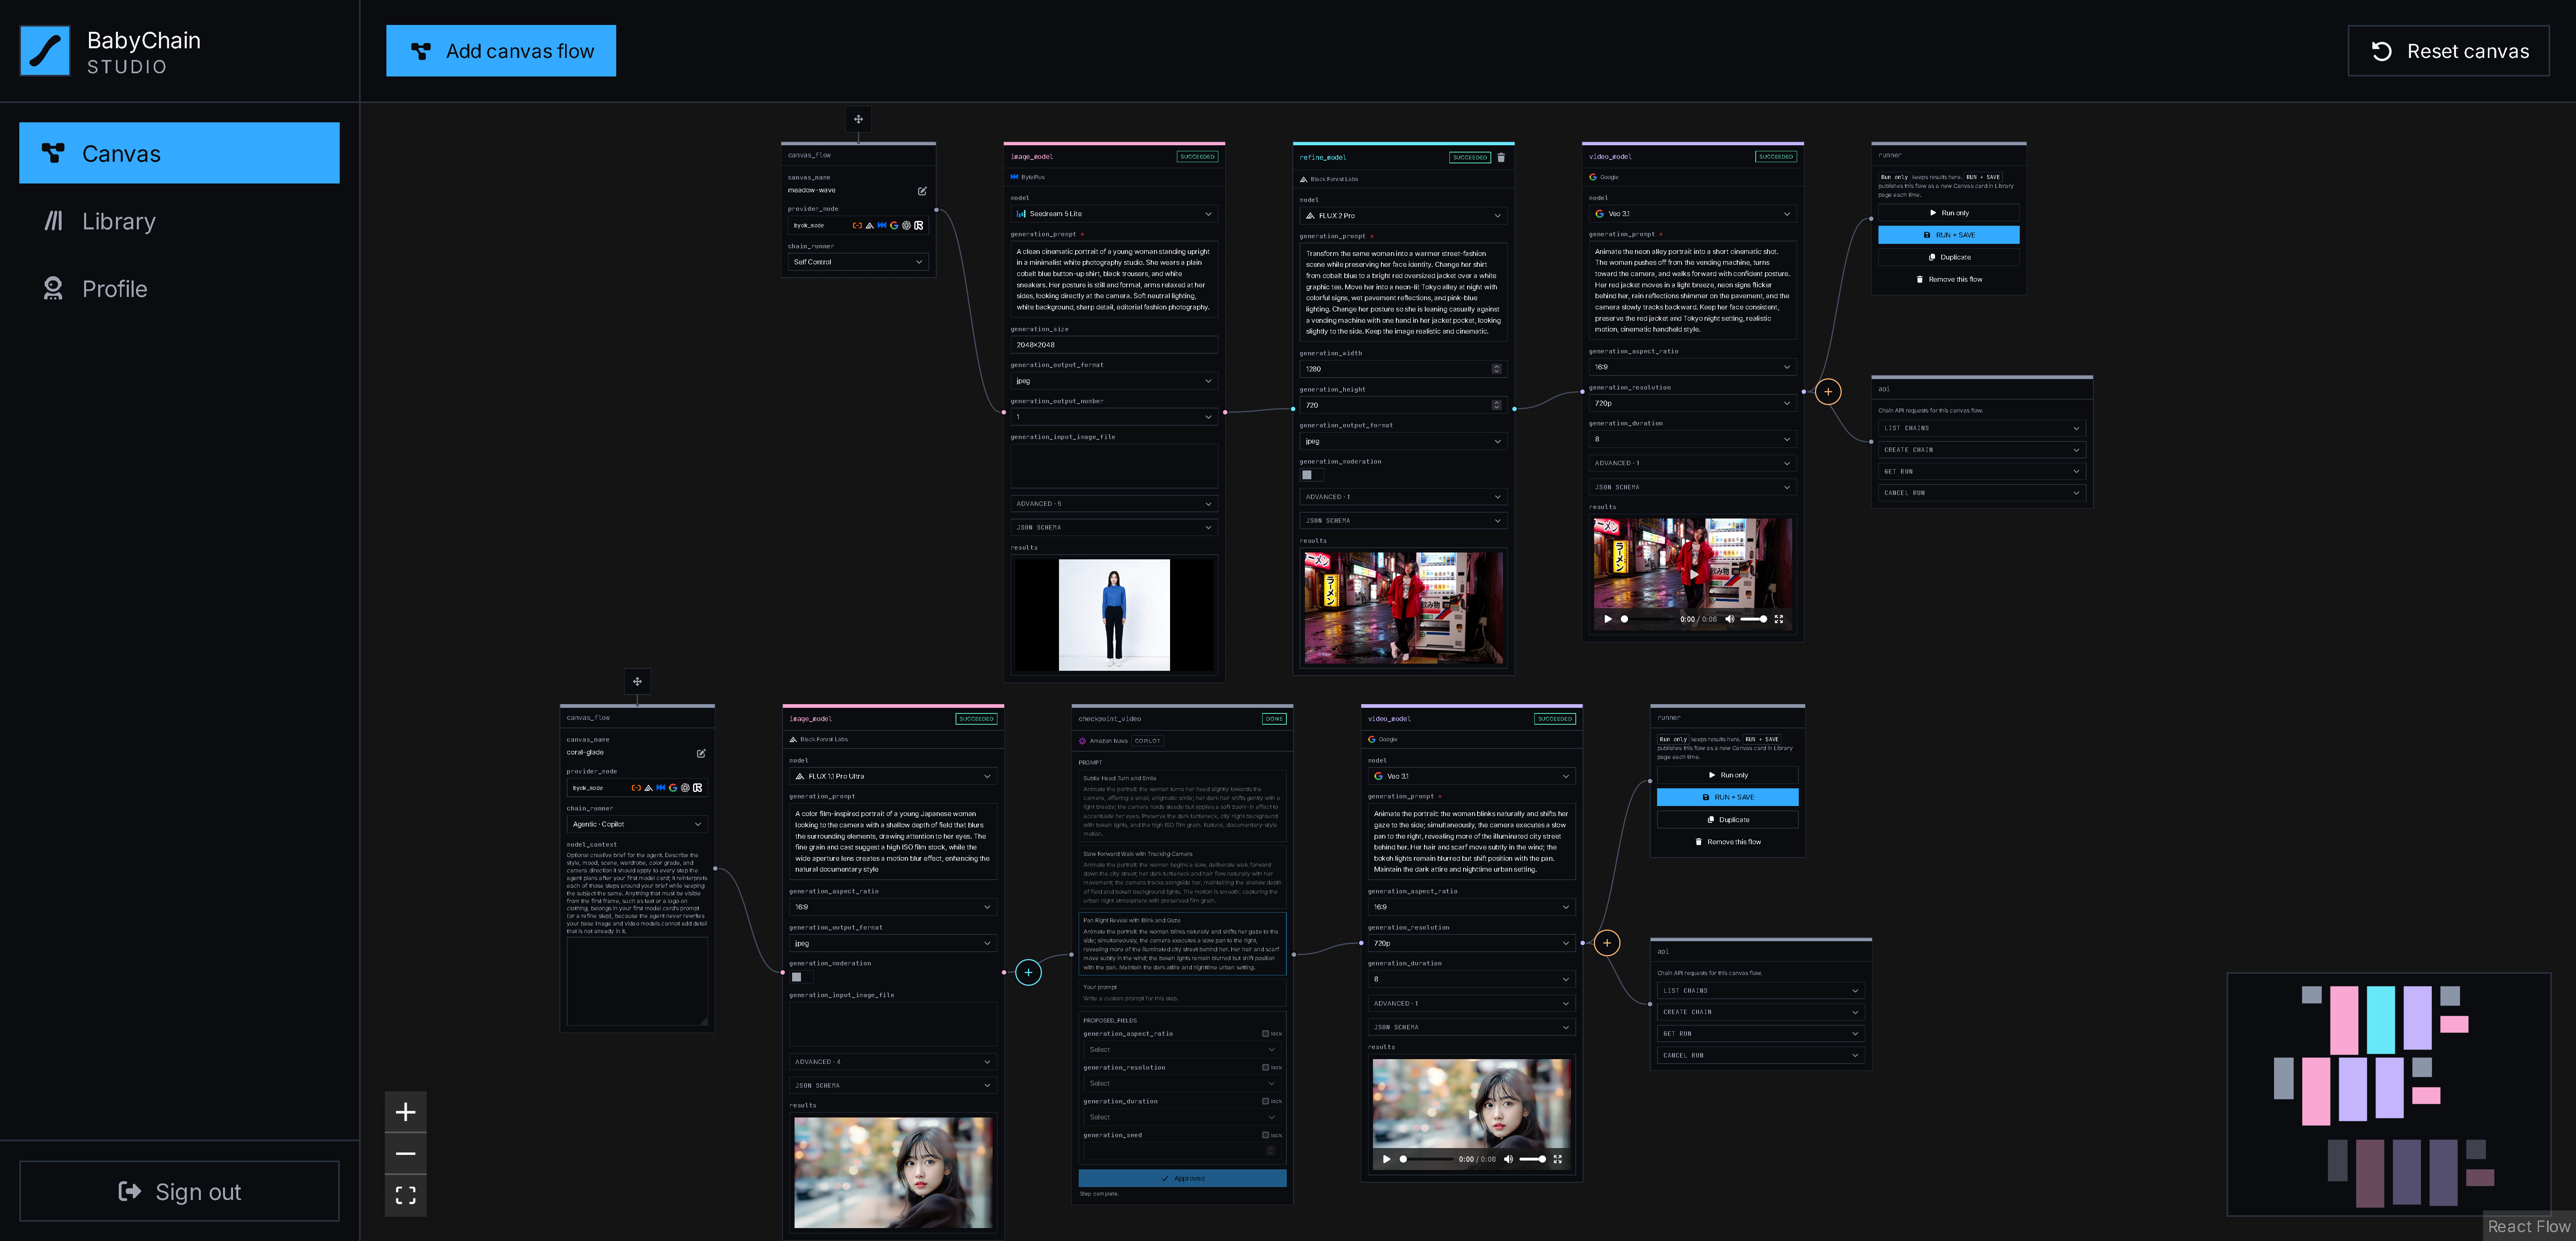Grab the move handle above meadow-wave flow
The height and width of the screenshot is (1241, 2576).
click(858, 119)
